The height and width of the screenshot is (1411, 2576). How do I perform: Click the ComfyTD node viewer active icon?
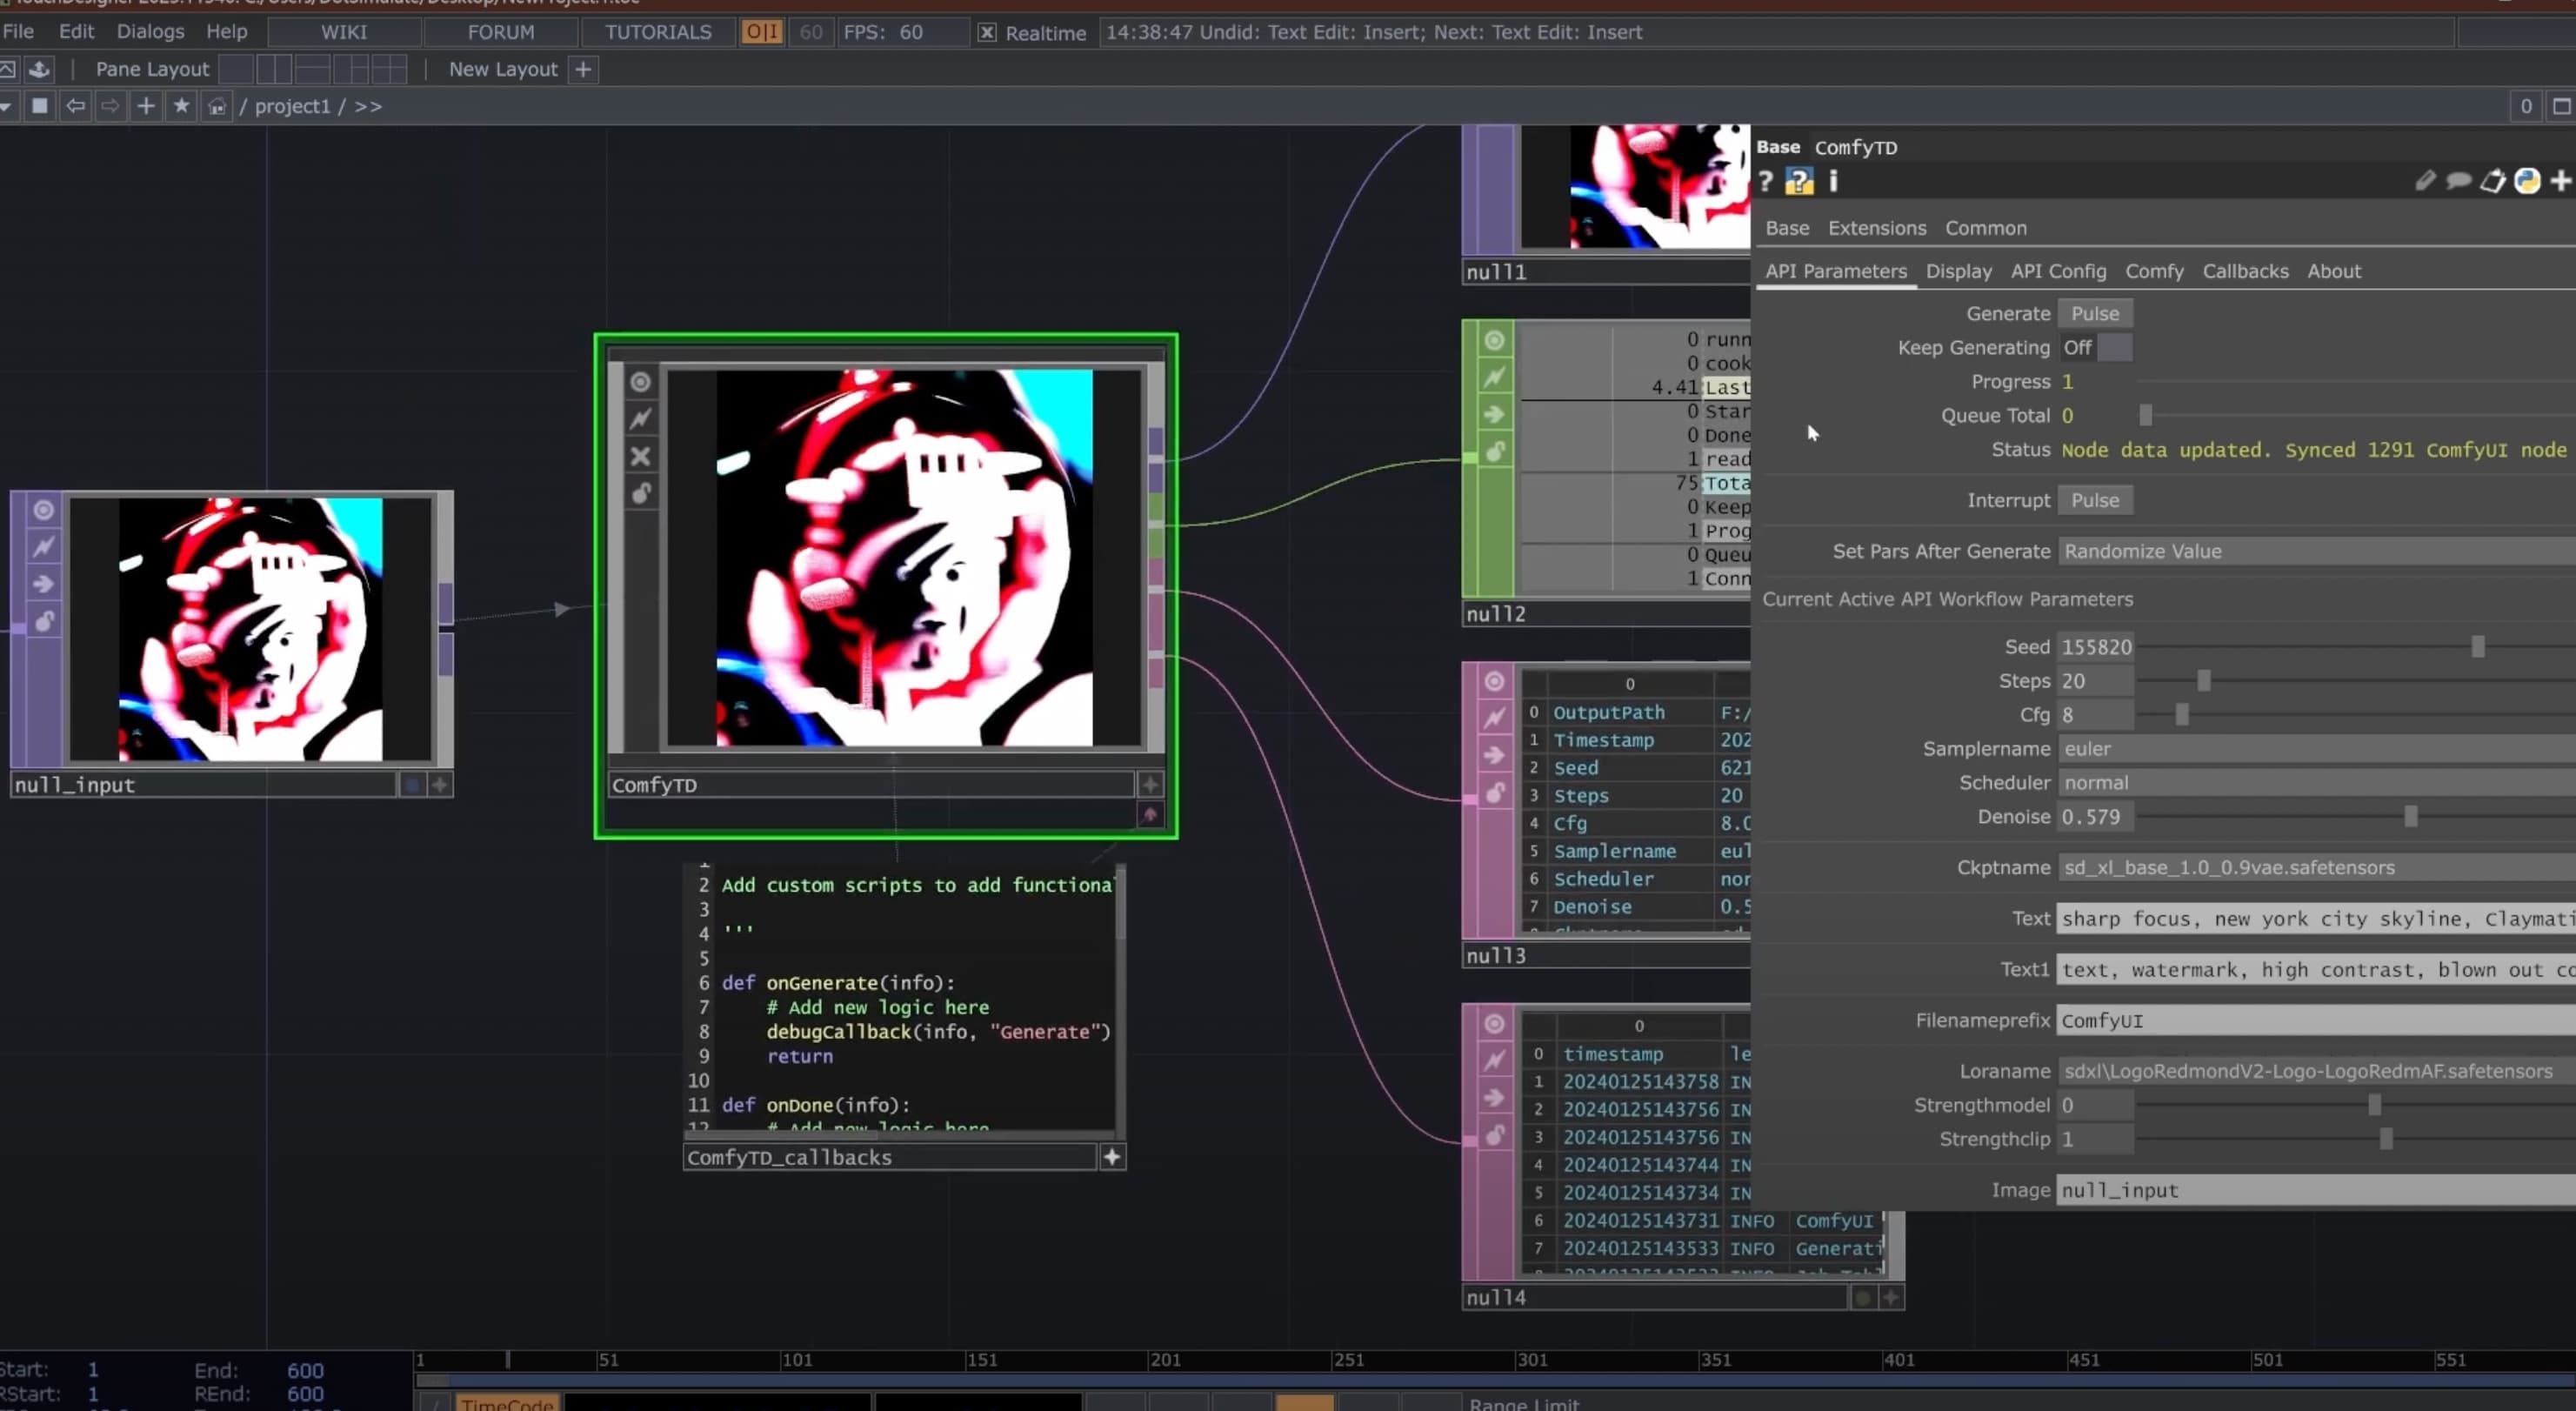coord(640,382)
